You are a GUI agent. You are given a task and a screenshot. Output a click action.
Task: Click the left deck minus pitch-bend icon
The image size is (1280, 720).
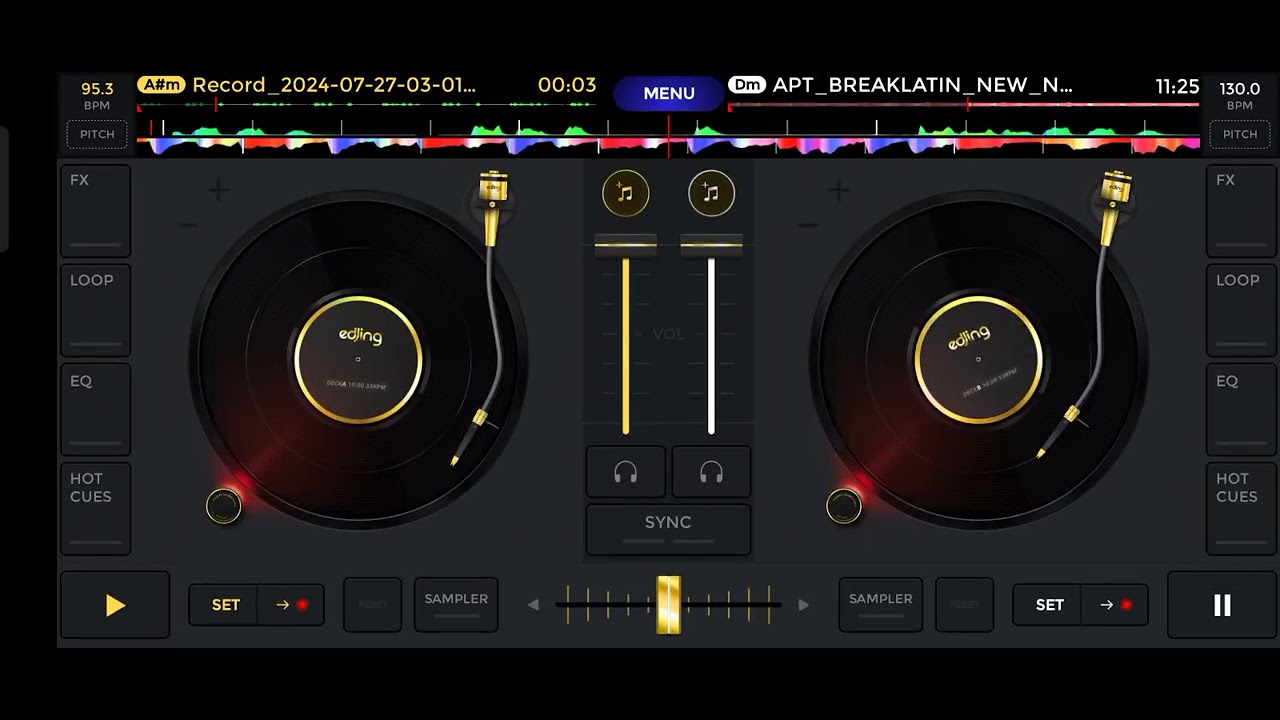coord(187,225)
